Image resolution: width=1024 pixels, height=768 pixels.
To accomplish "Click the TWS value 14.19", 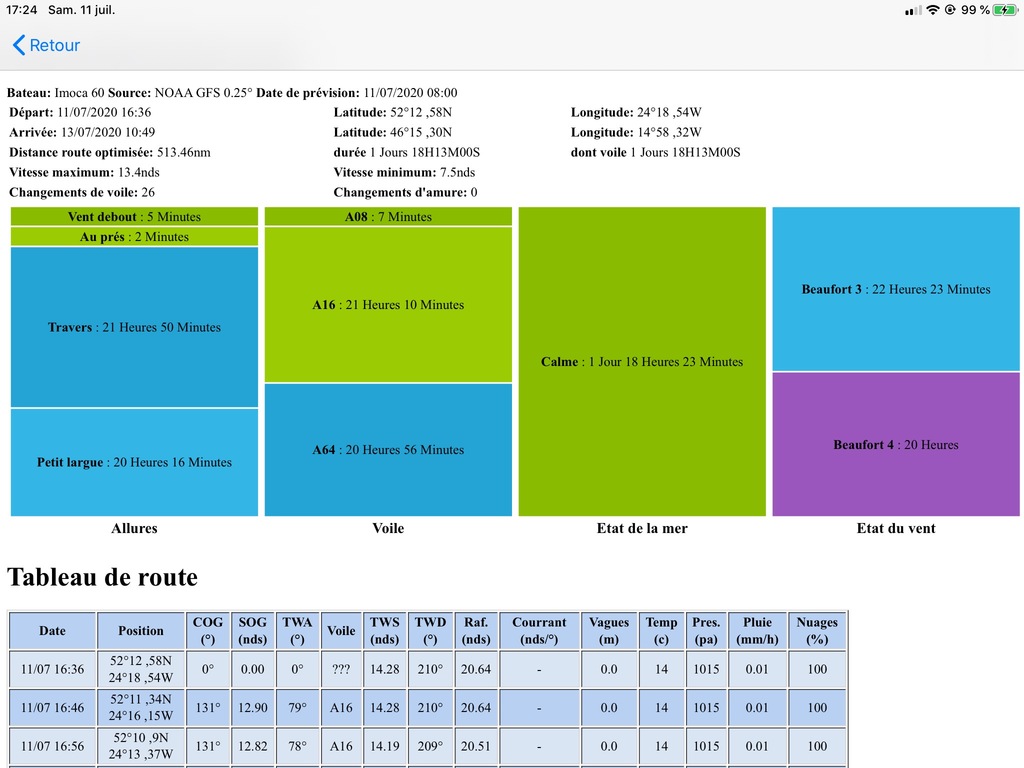I will 385,746.
